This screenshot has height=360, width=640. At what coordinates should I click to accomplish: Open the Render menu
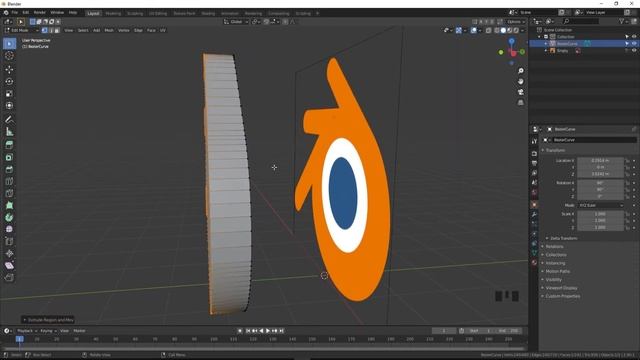(x=40, y=13)
